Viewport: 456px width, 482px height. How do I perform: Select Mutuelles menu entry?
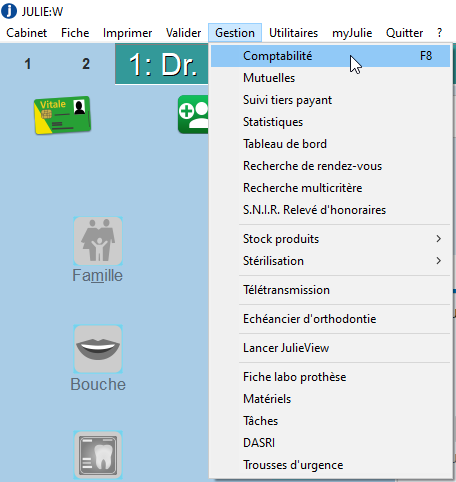click(x=330, y=78)
